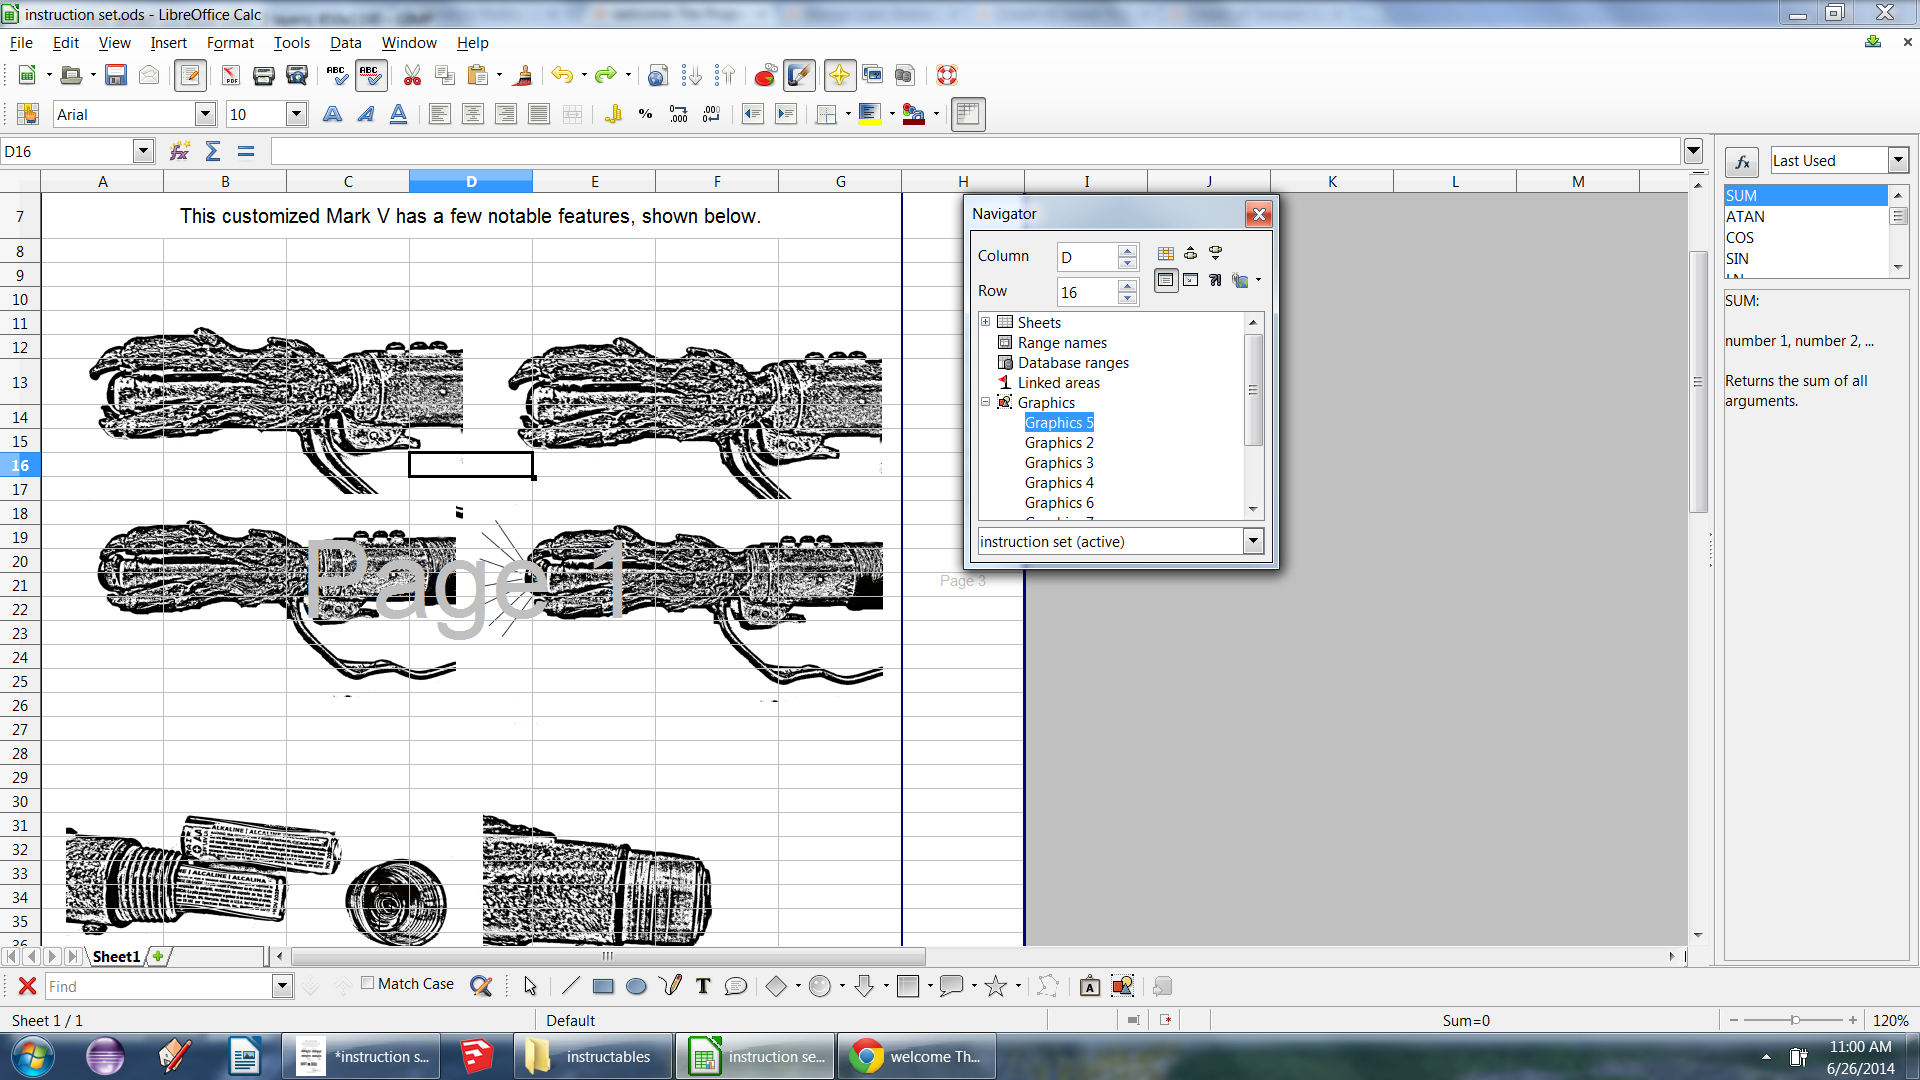1920x1080 pixels.
Task: Click the Export as PDF icon
Action: 230,76
